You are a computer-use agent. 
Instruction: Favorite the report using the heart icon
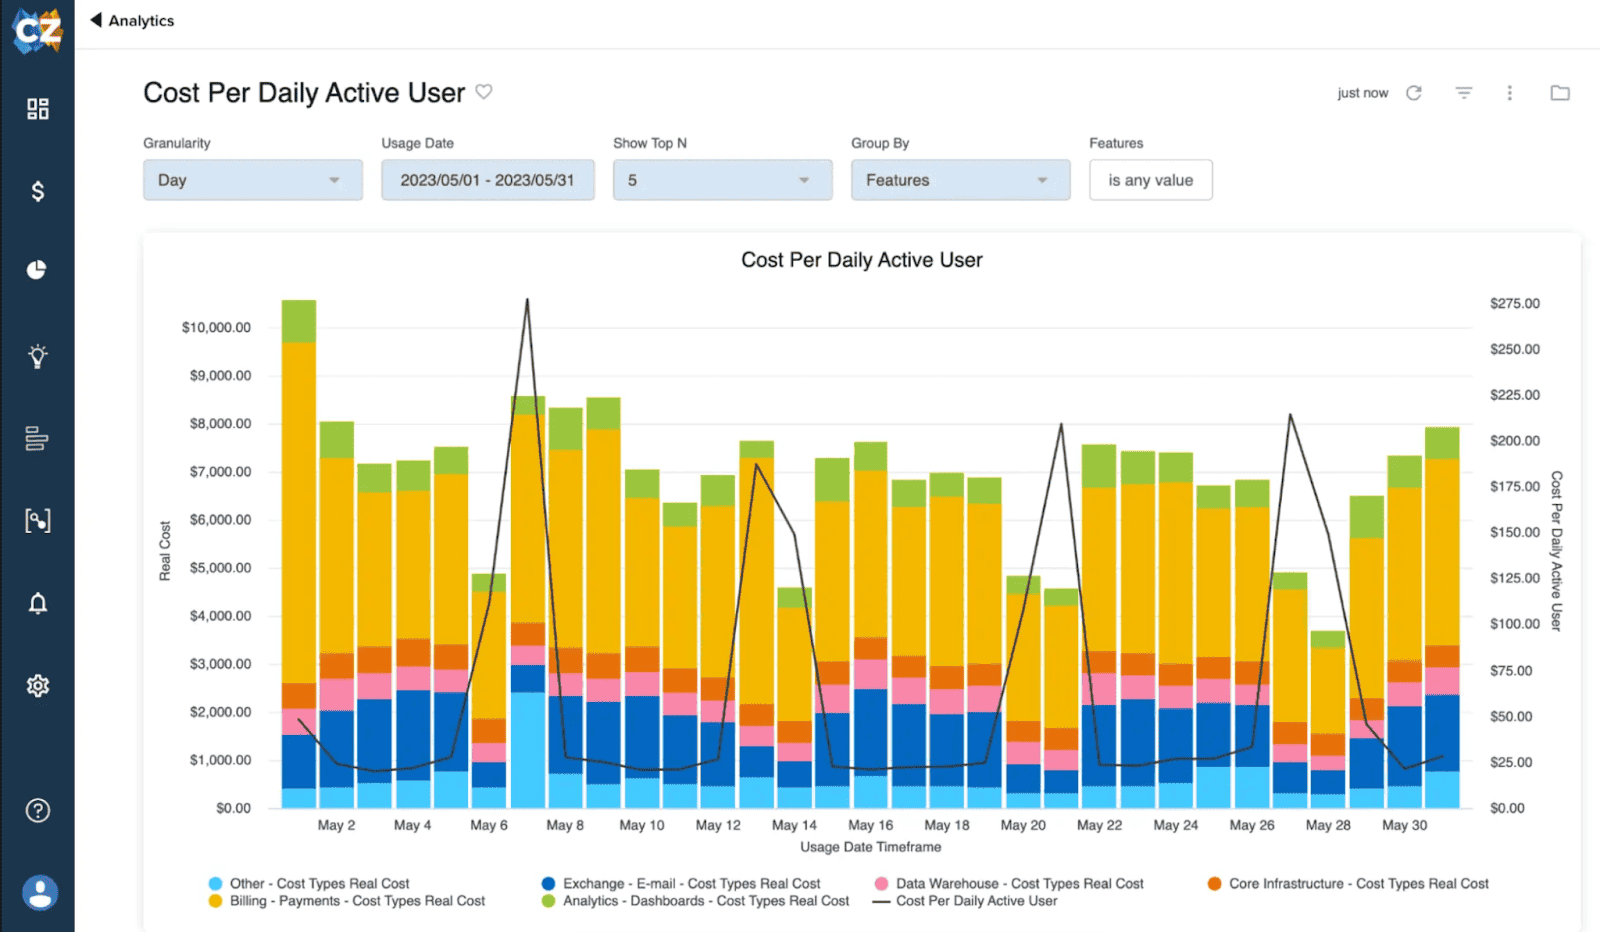click(484, 92)
